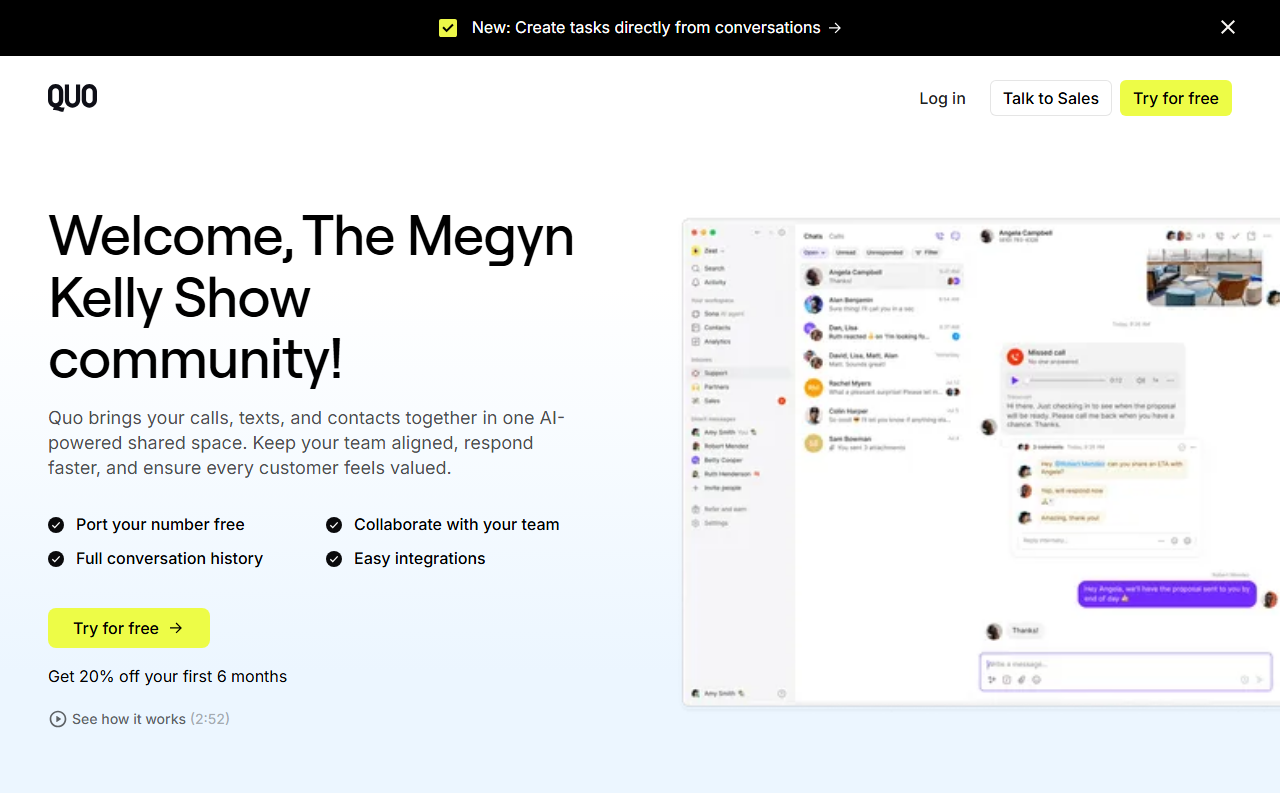This screenshot has width=1280, height=800.
Task: Select the Sales inbox in the preview sidebar
Action: click(x=738, y=401)
